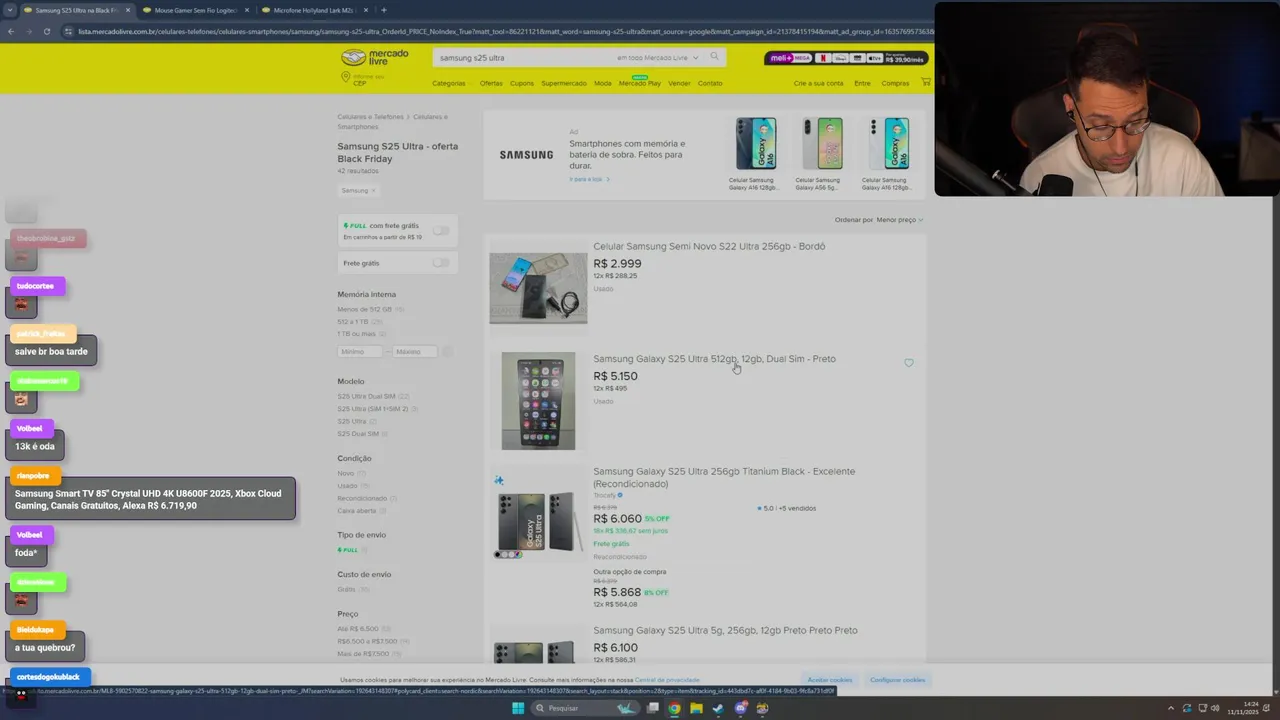The height and width of the screenshot is (720, 1280).
Task: Open File Explorer from the taskbar
Action: coord(697,708)
